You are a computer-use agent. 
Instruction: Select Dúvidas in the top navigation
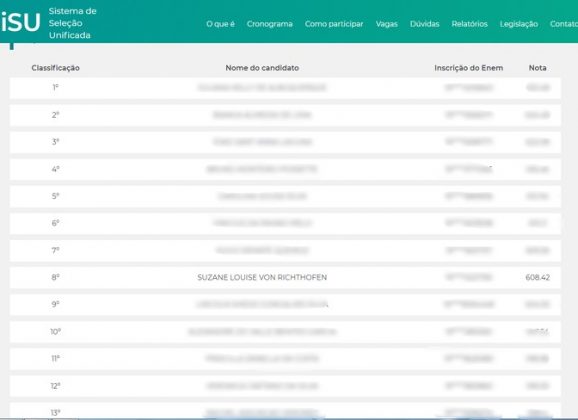(425, 24)
